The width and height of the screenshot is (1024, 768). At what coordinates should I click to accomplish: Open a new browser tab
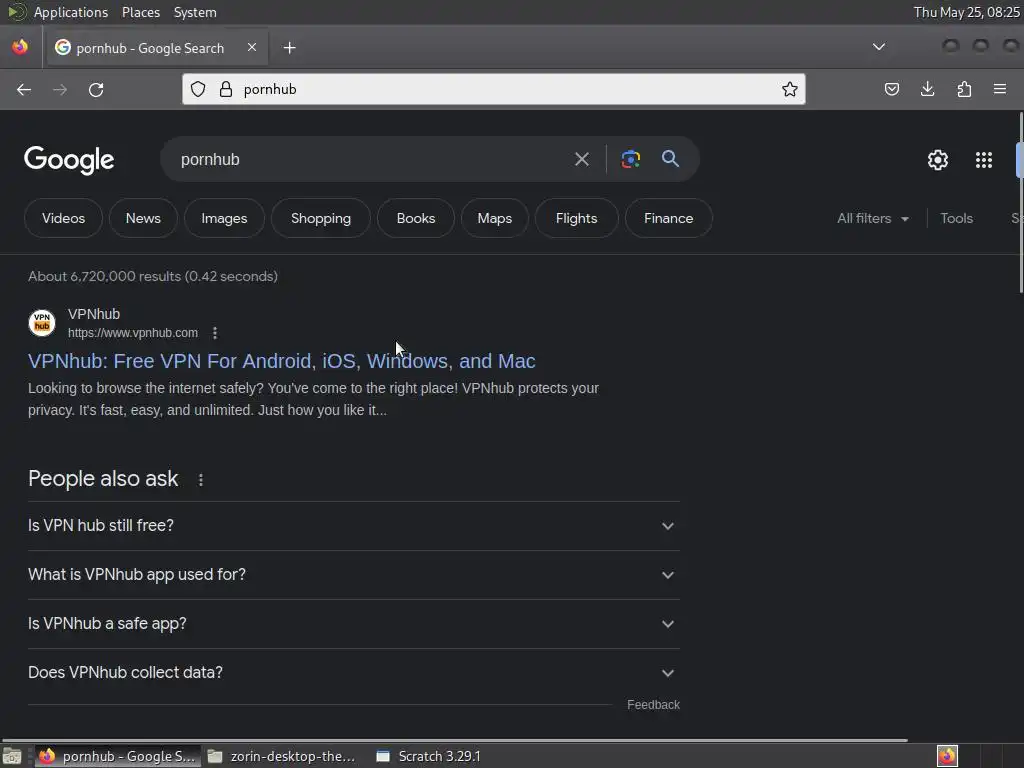point(289,48)
